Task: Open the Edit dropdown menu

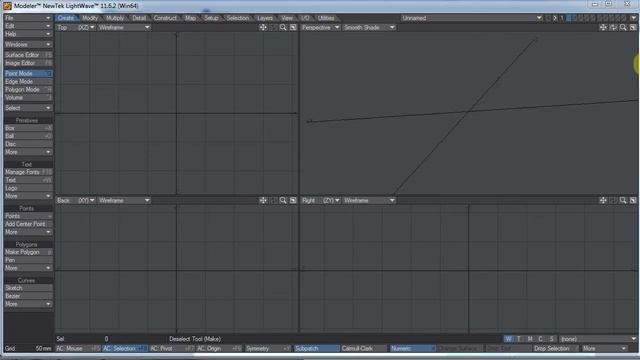Action: 28,26
